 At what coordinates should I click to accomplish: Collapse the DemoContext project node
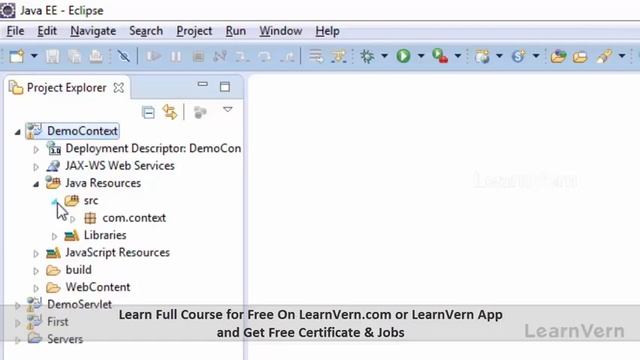tap(18, 131)
